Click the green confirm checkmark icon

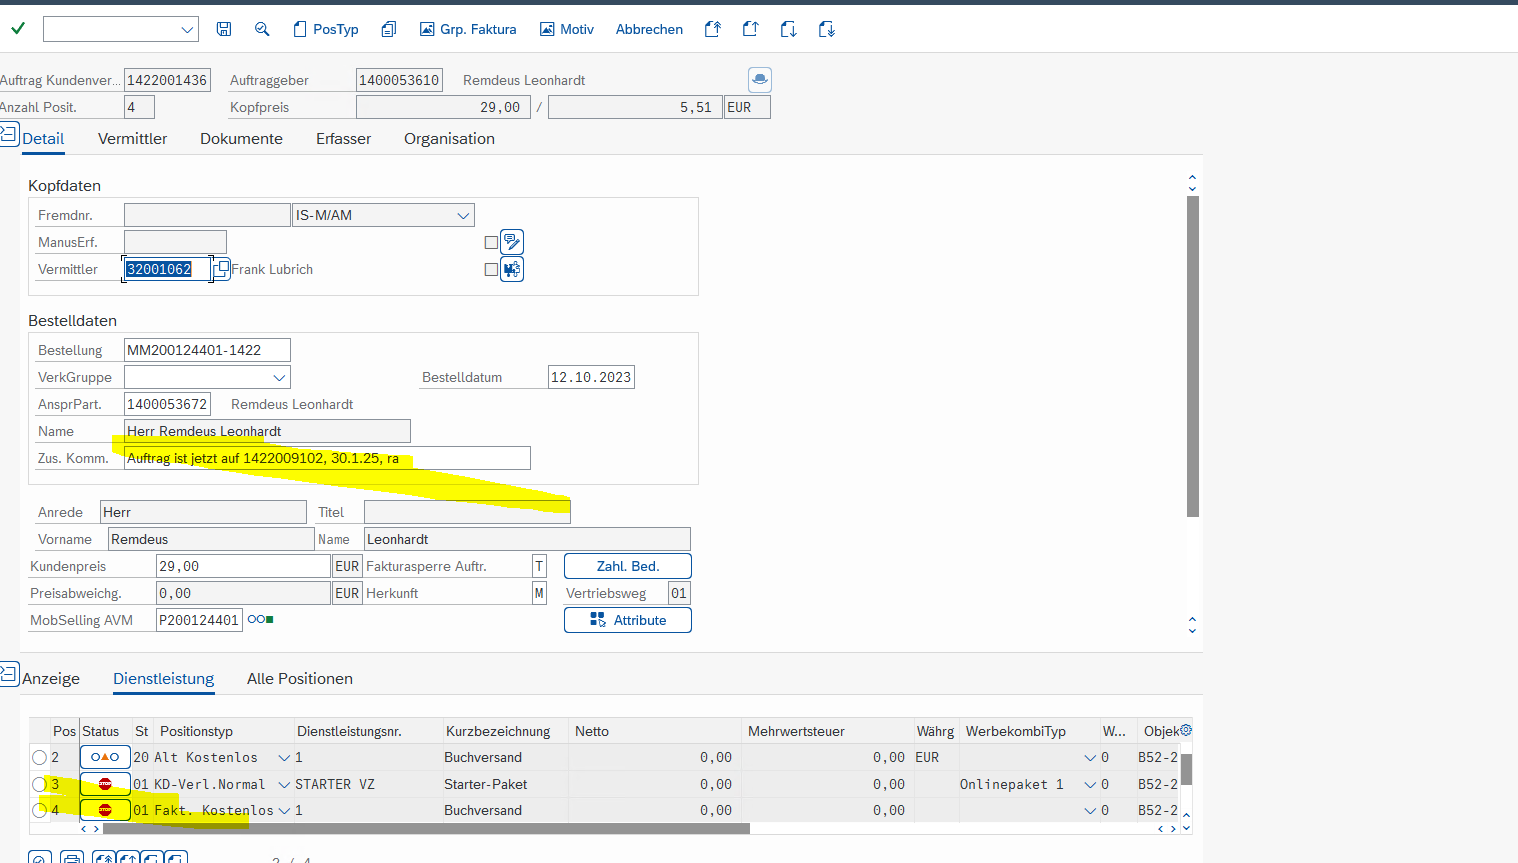17,29
